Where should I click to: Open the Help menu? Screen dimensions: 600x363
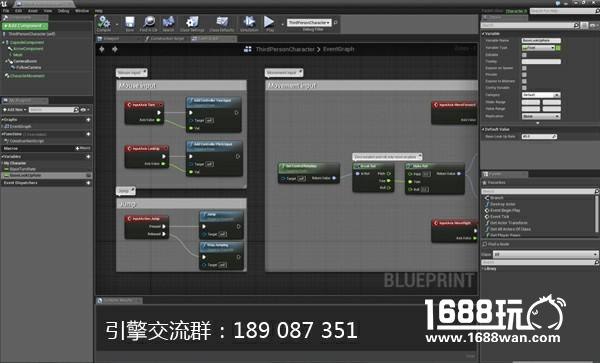tap(98, 11)
